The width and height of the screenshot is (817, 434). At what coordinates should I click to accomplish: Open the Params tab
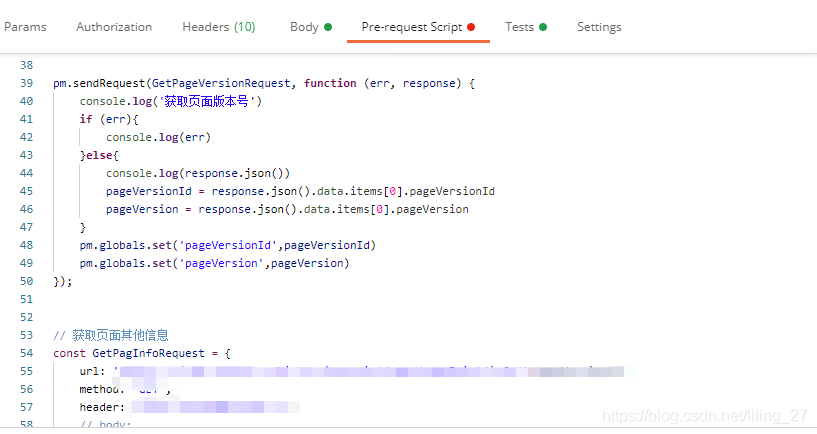coord(25,27)
